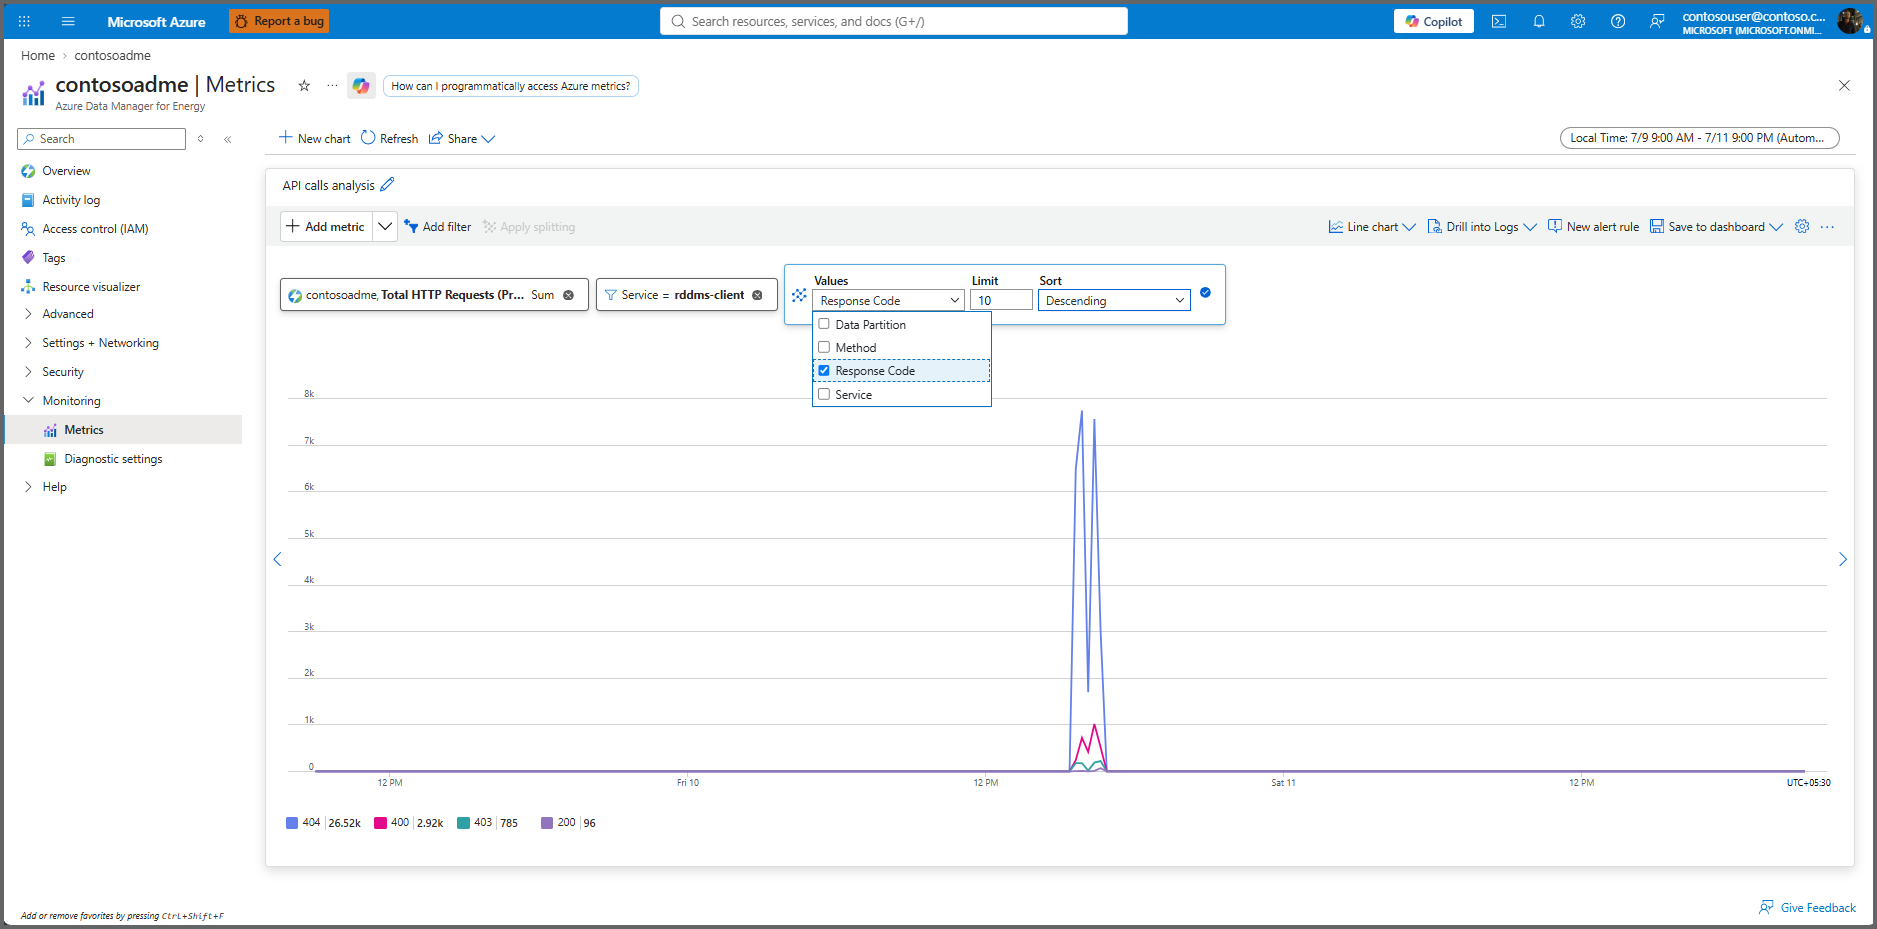This screenshot has width=1877, height=929.
Task: Open the Share dropdown
Action: point(462,139)
